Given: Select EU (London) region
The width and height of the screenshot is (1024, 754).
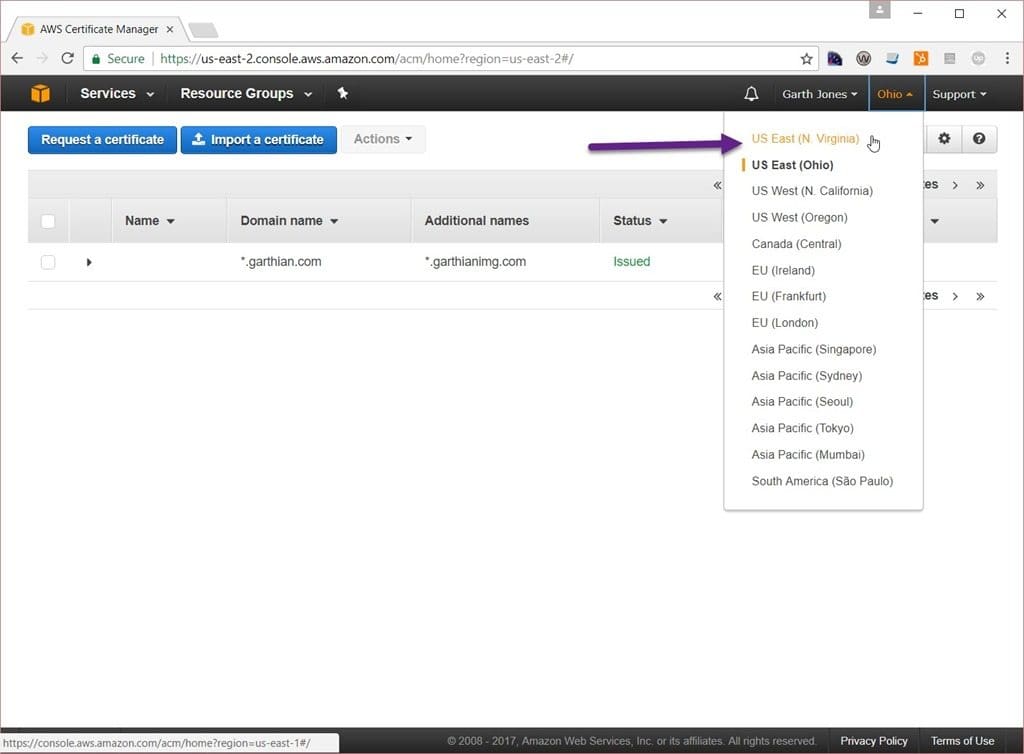Looking at the screenshot, I should tap(784, 322).
